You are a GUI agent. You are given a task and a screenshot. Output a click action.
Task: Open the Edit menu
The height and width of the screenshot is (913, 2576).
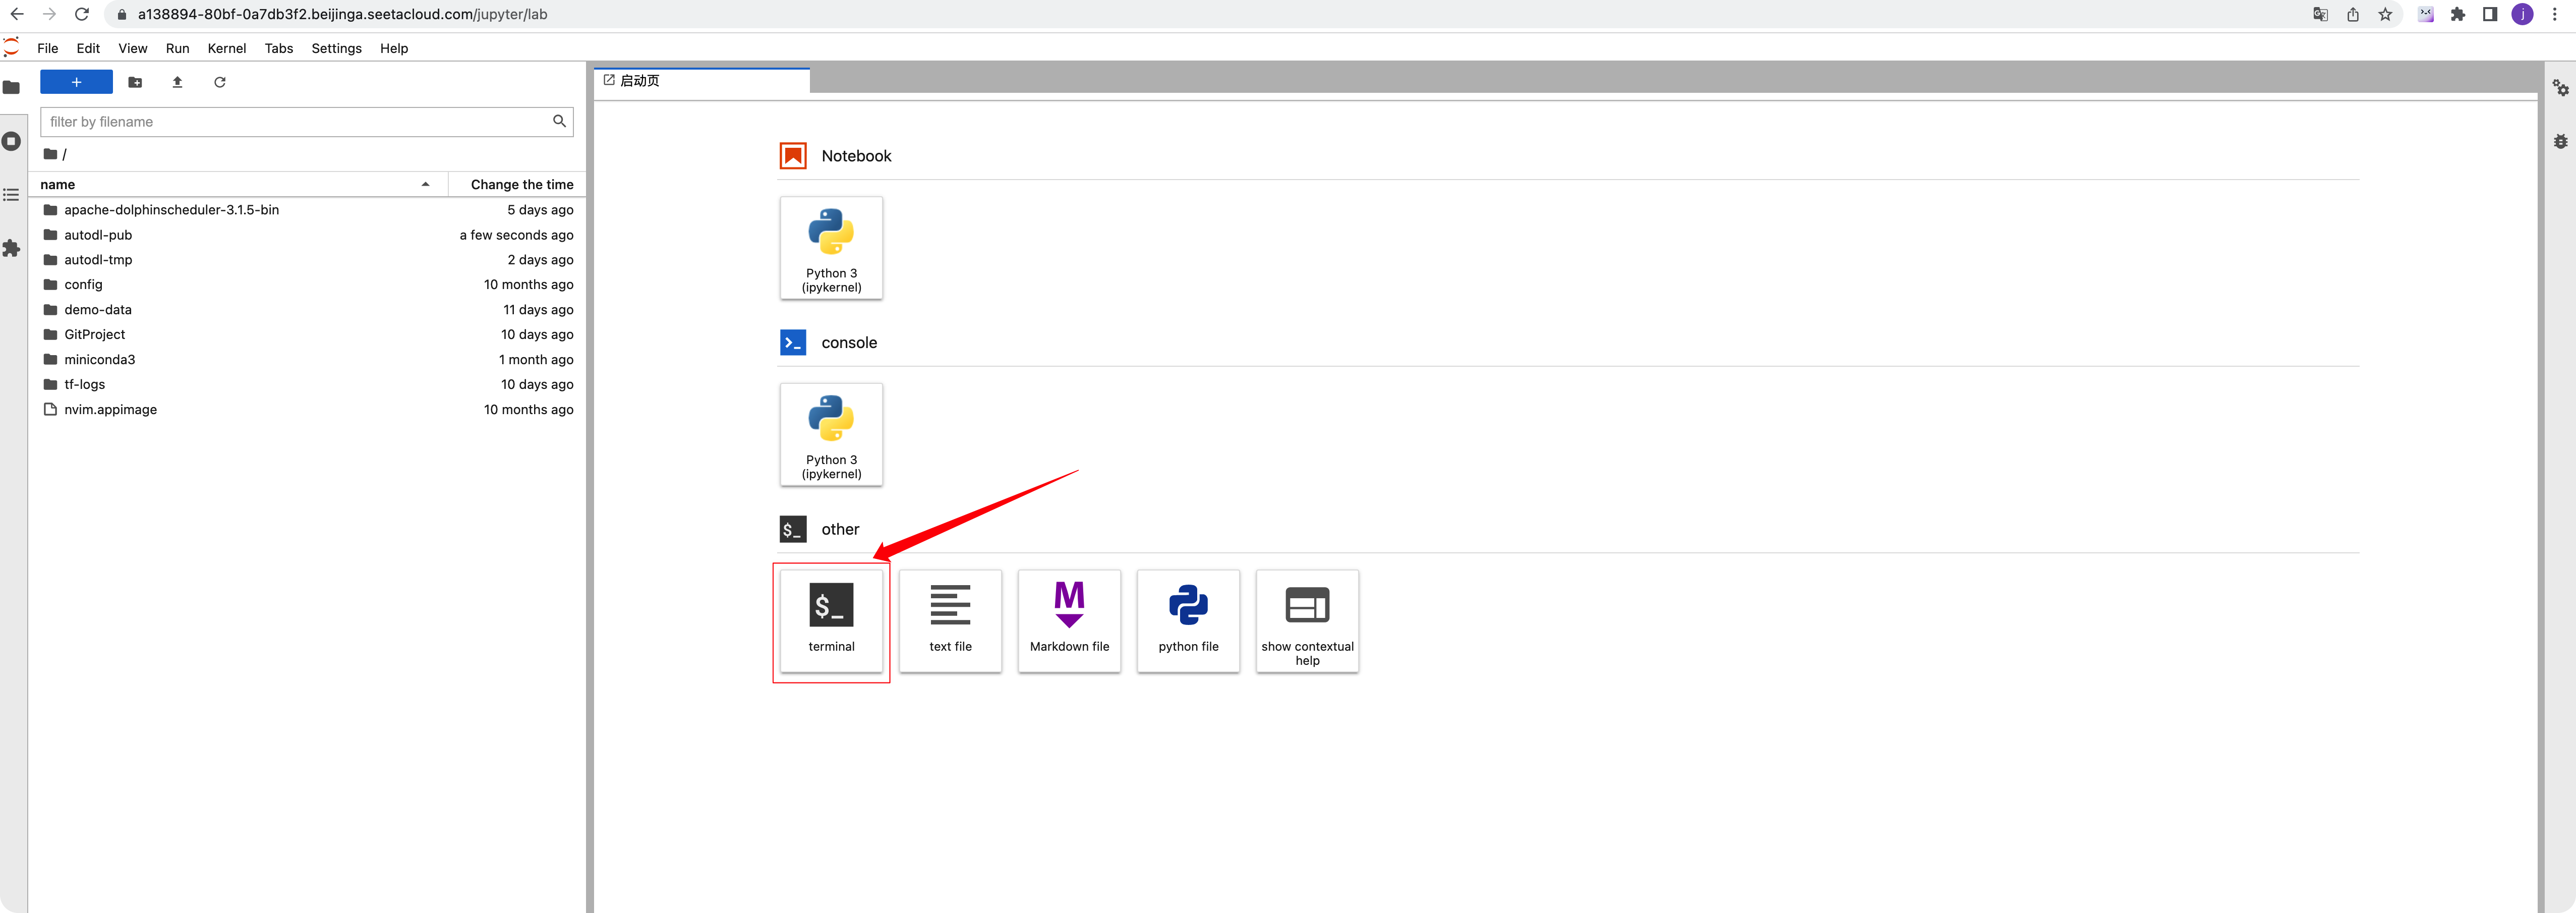point(88,48)
